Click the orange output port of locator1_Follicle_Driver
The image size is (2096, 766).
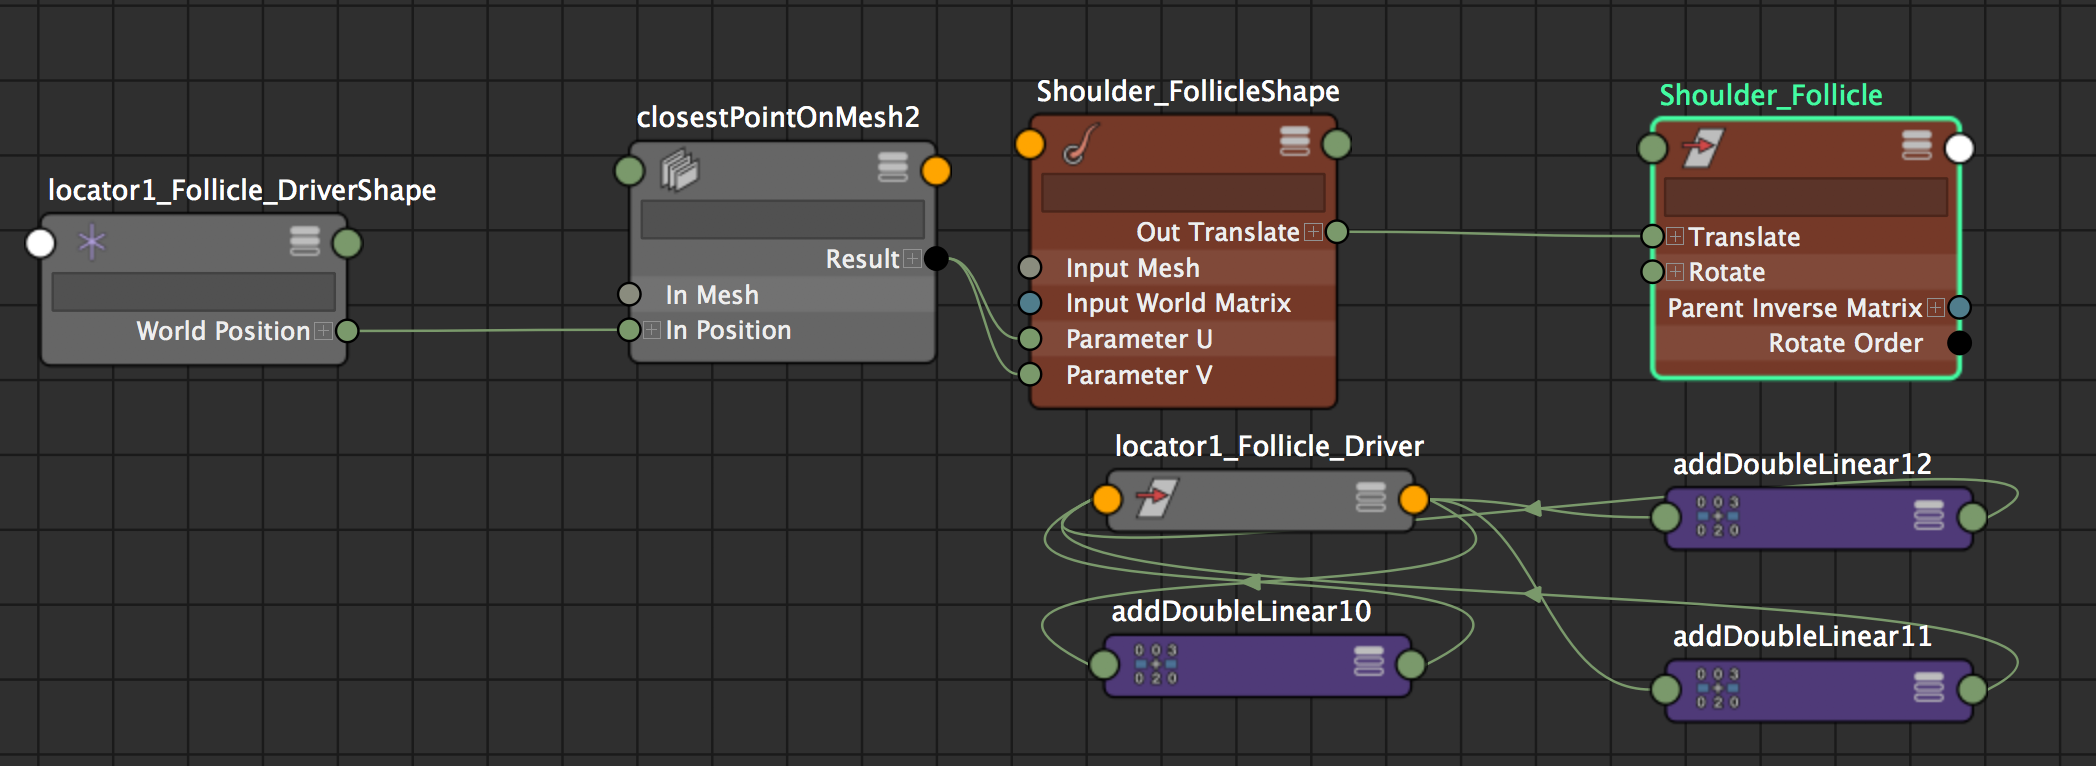1414,499
